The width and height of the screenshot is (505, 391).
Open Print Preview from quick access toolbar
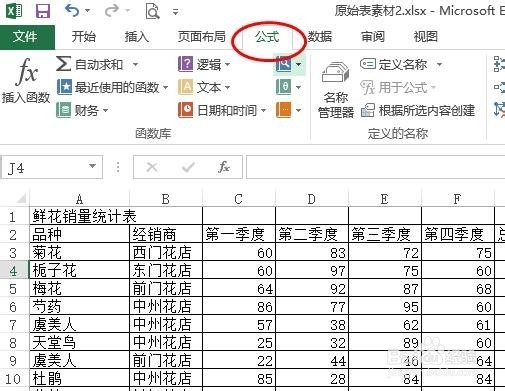tap(152, 11)
